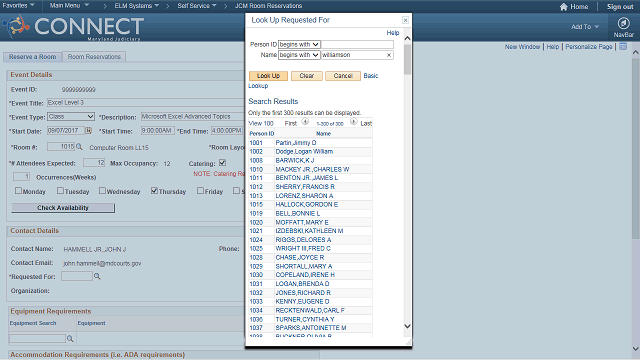Viewport: 640px width, 360px height.
Task: Select result TURNER,CYNTHIA Y
Action: (305, 319)
